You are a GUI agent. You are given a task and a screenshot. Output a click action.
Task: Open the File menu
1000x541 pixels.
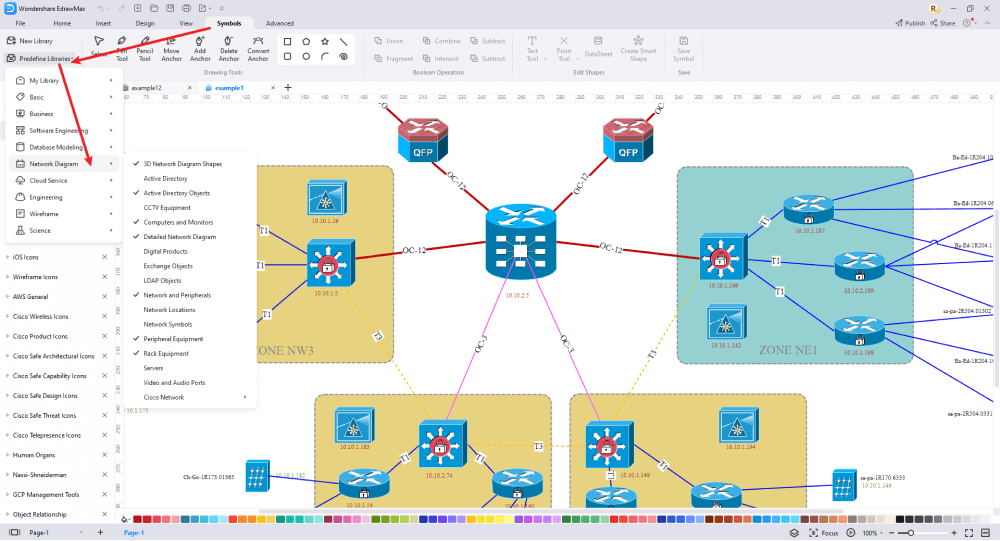pos(20,23)
